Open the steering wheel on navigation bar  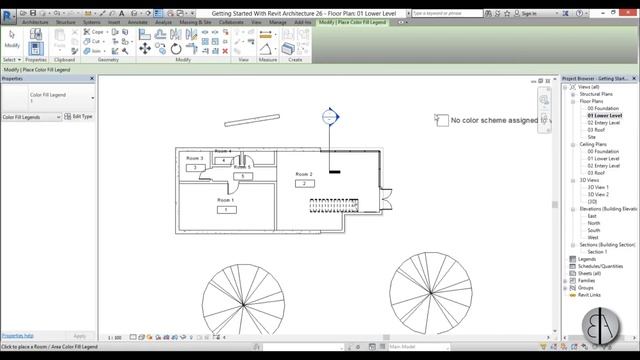[544, 100]
